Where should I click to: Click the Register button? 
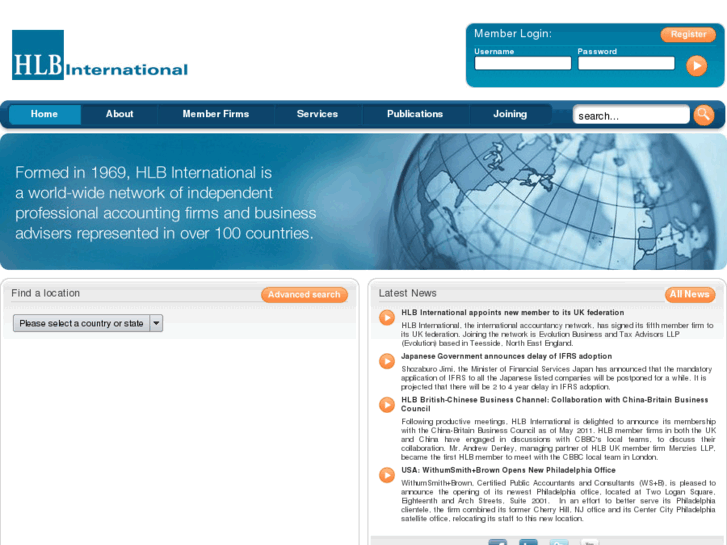pyautogui.click(x=688, y=34)
